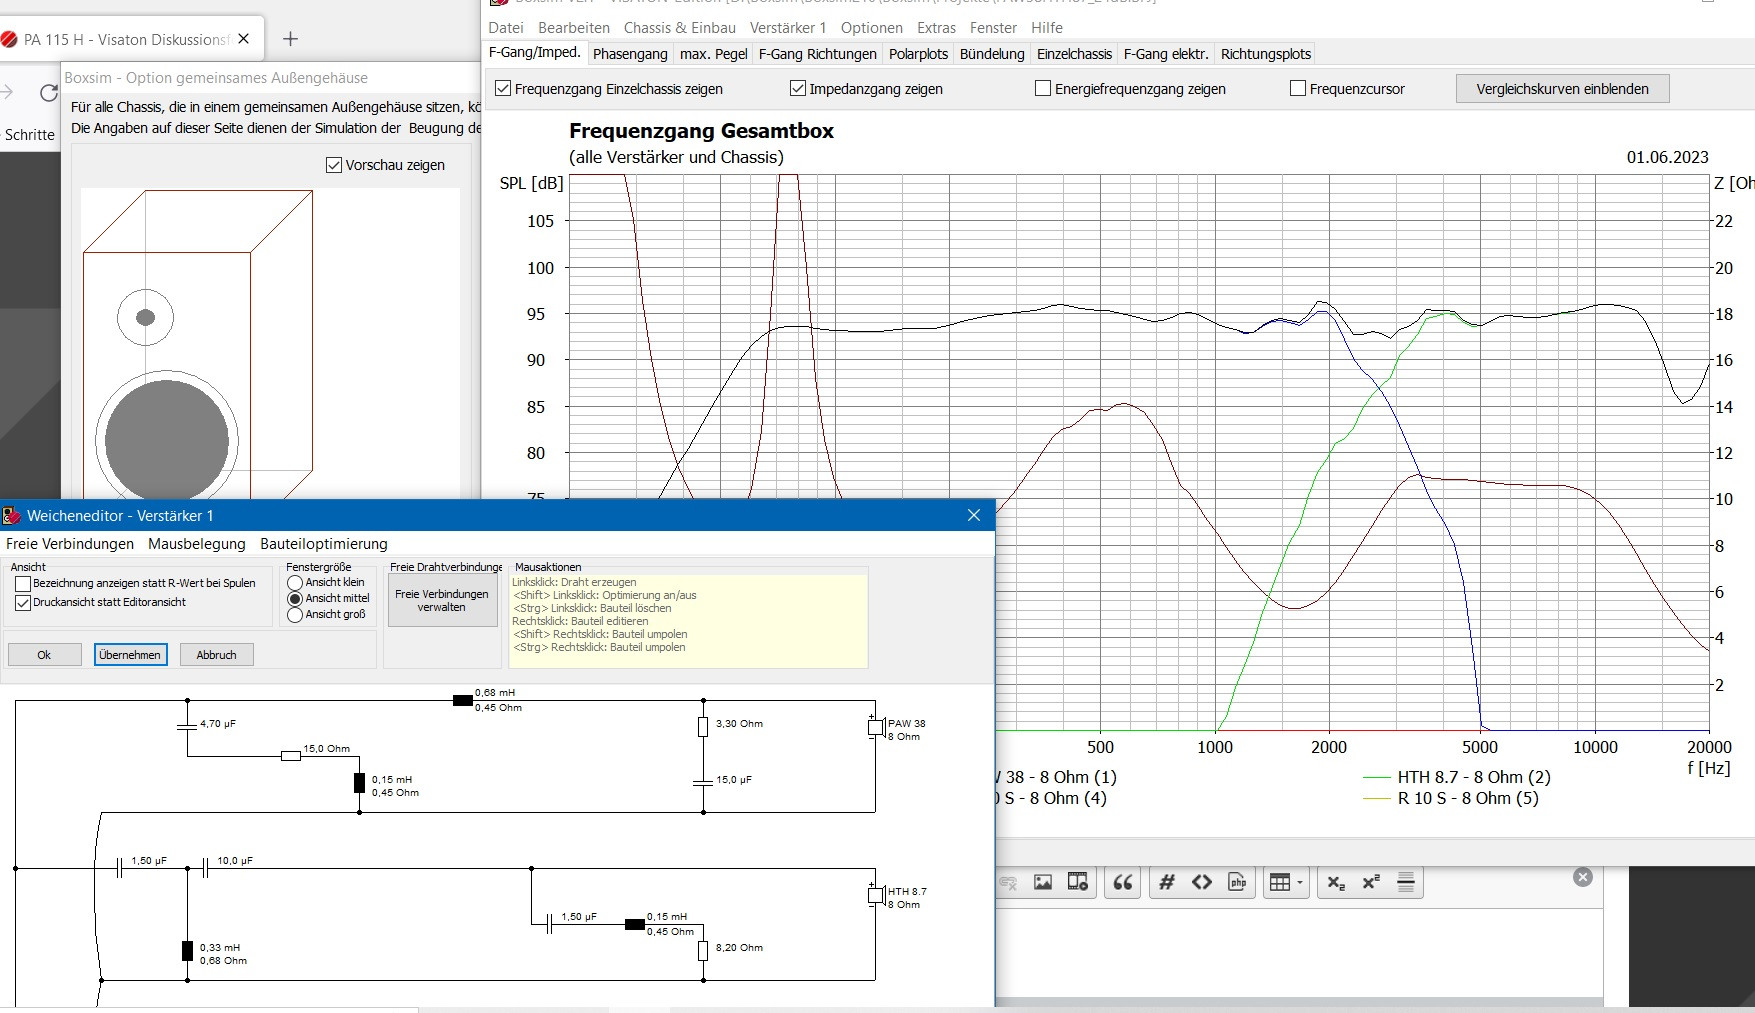The width and height of the screenshot is (1755, 1013).
Task: Close the PA 115 H browser tab
Action: (244, 39)
